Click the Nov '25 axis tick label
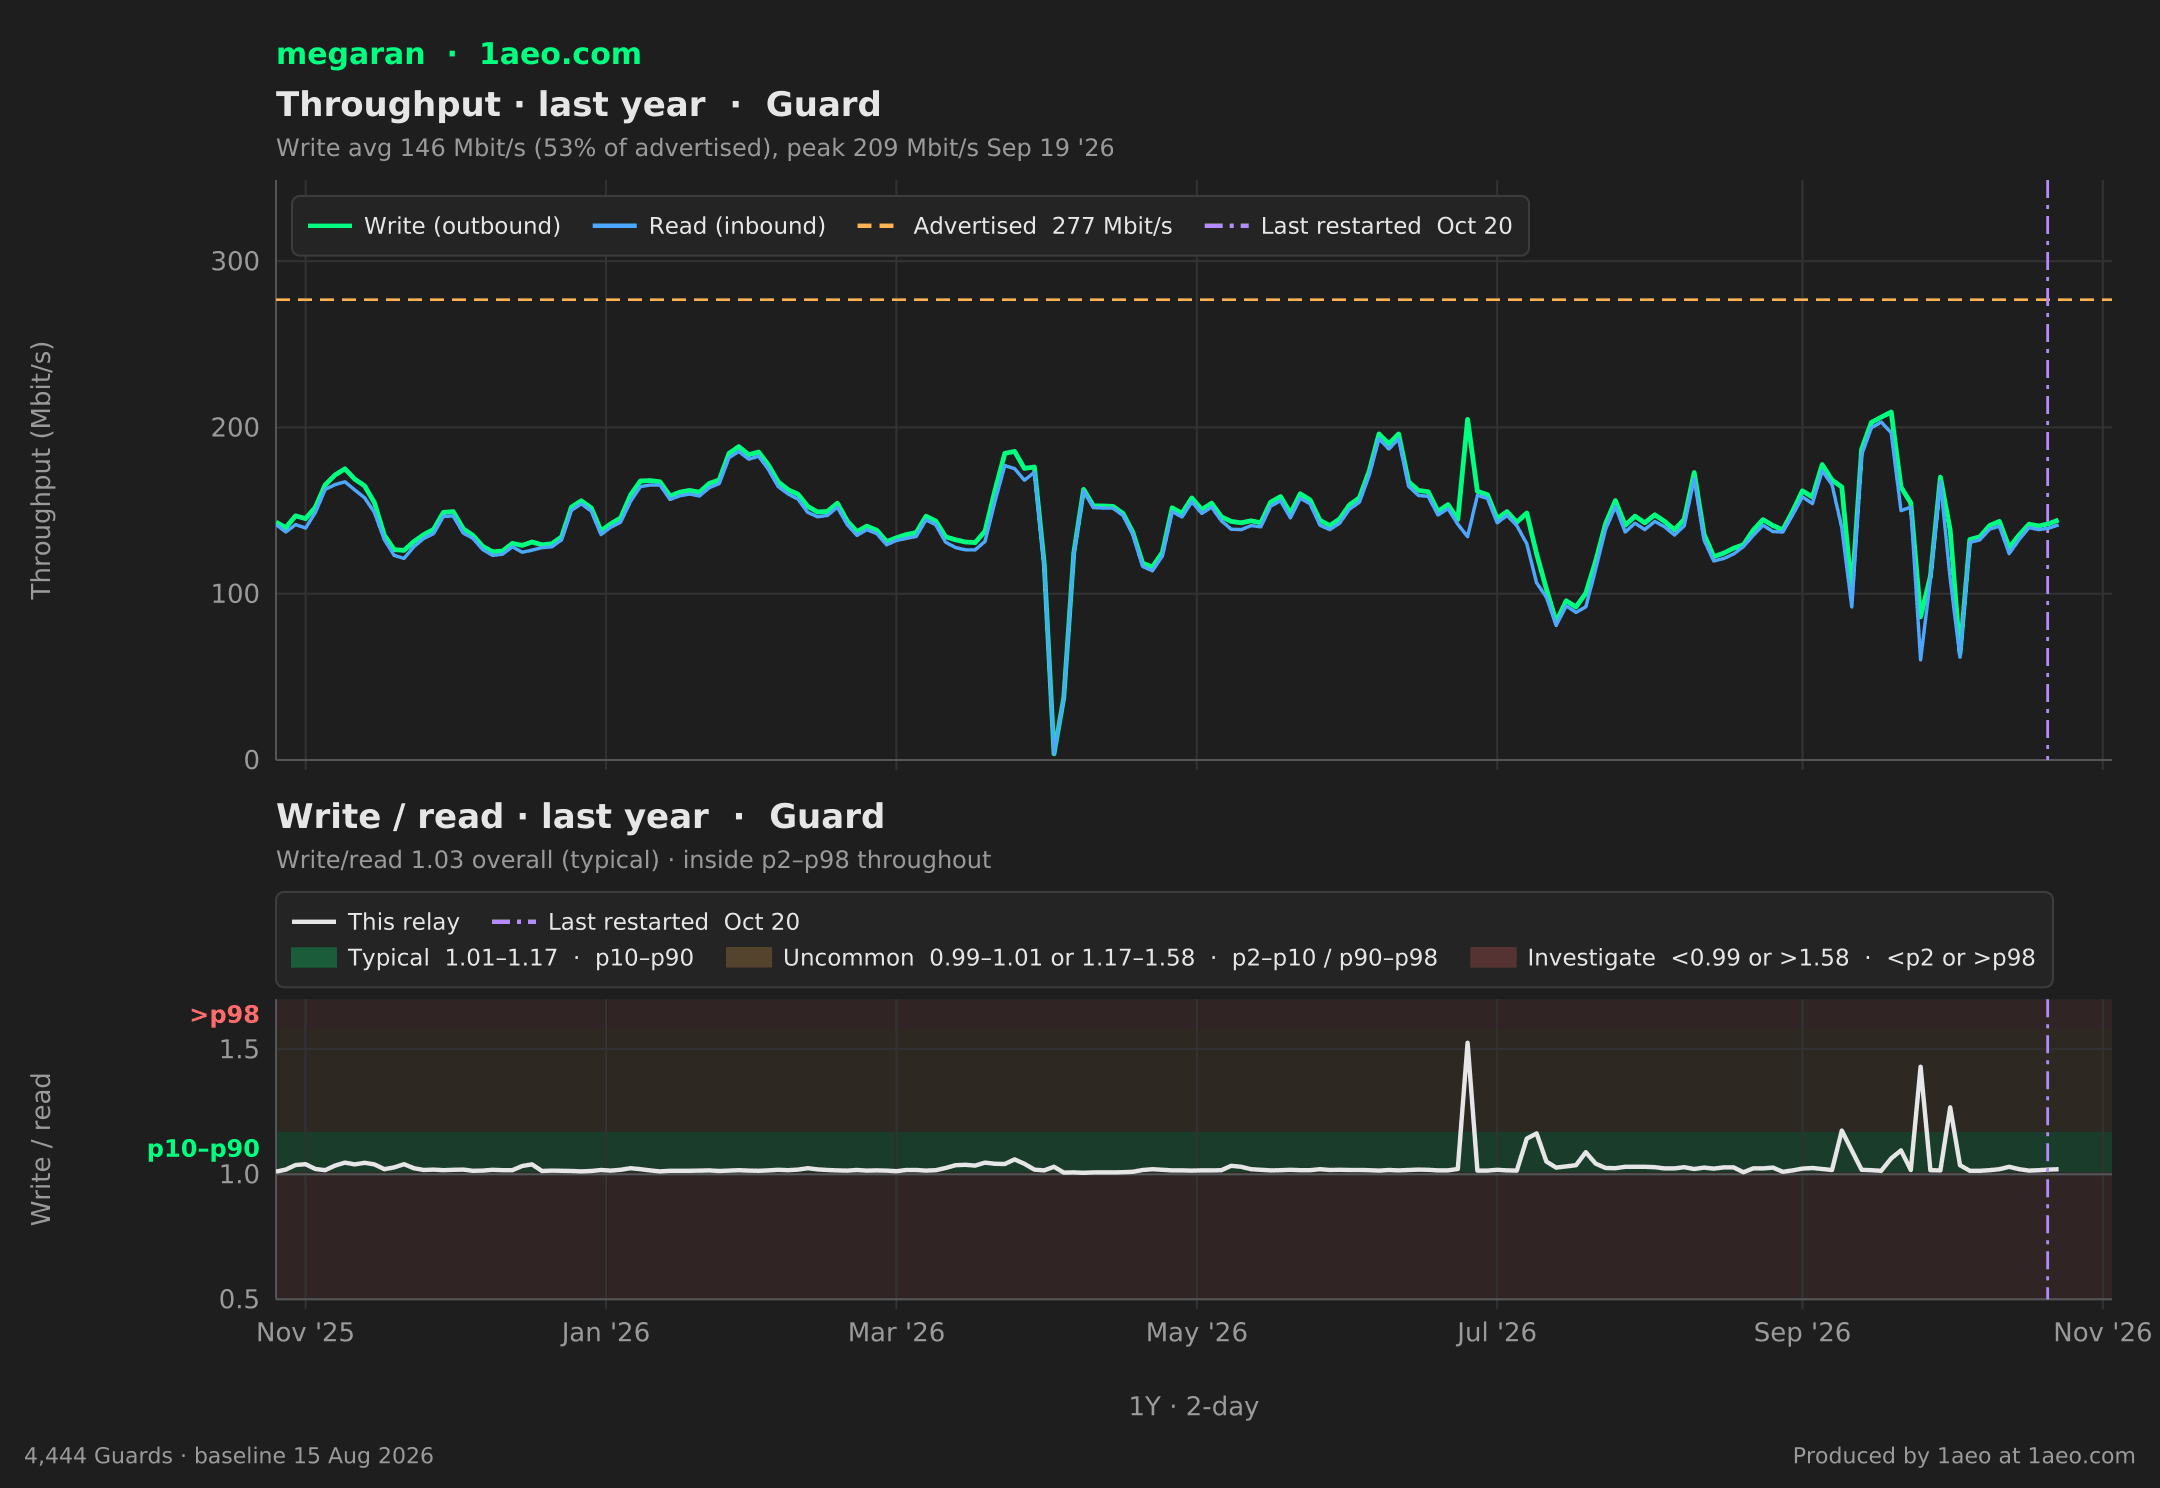The width and height of the screenshot is (2160, 1488). click(x=305, y=1333)
